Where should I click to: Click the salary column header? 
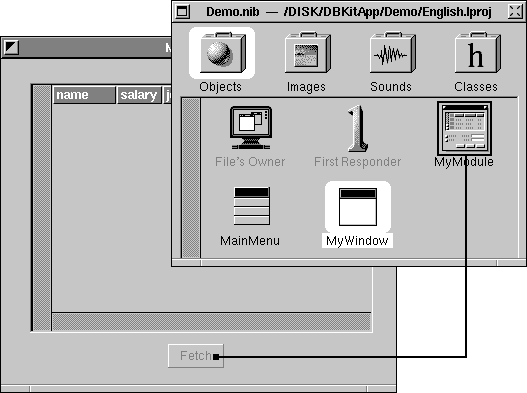coord(139,95)
